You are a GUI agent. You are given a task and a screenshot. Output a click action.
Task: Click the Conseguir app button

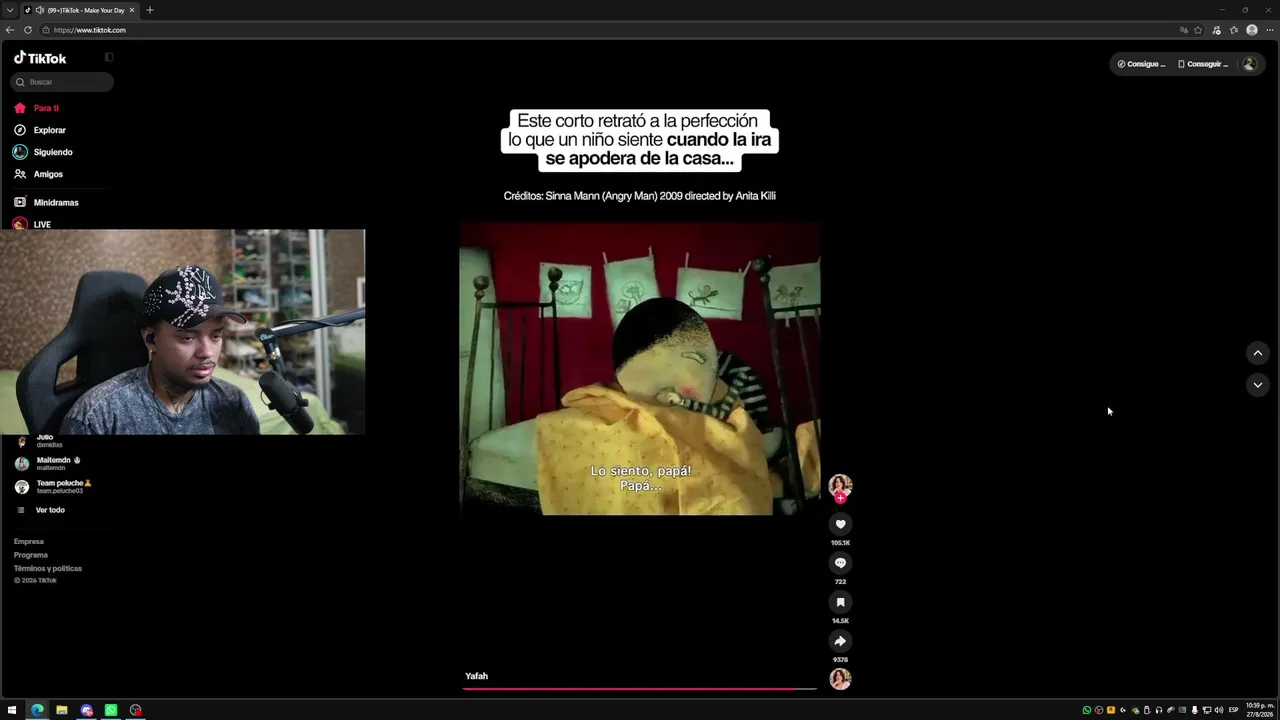click(x=1203, y=64)
